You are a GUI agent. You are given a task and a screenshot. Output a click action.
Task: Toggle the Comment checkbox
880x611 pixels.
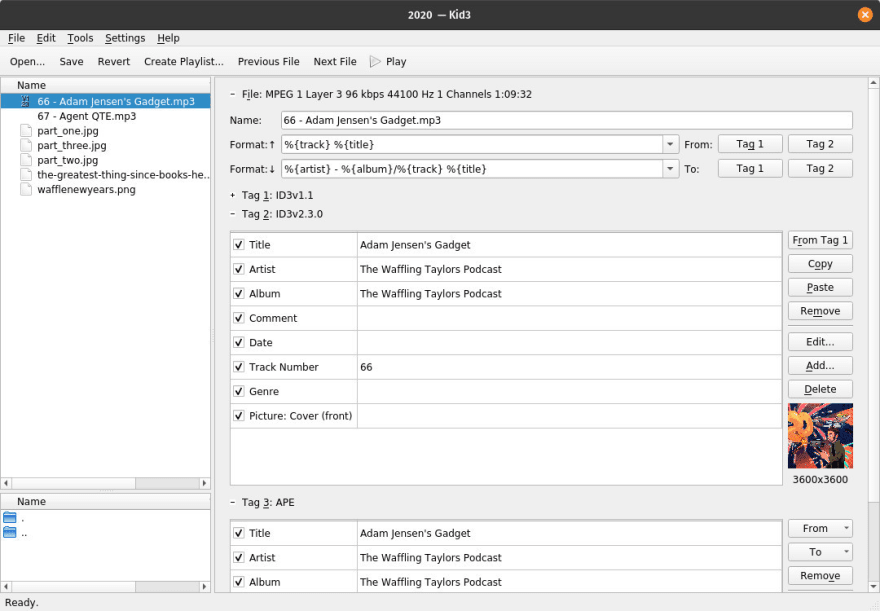(239, 318)
